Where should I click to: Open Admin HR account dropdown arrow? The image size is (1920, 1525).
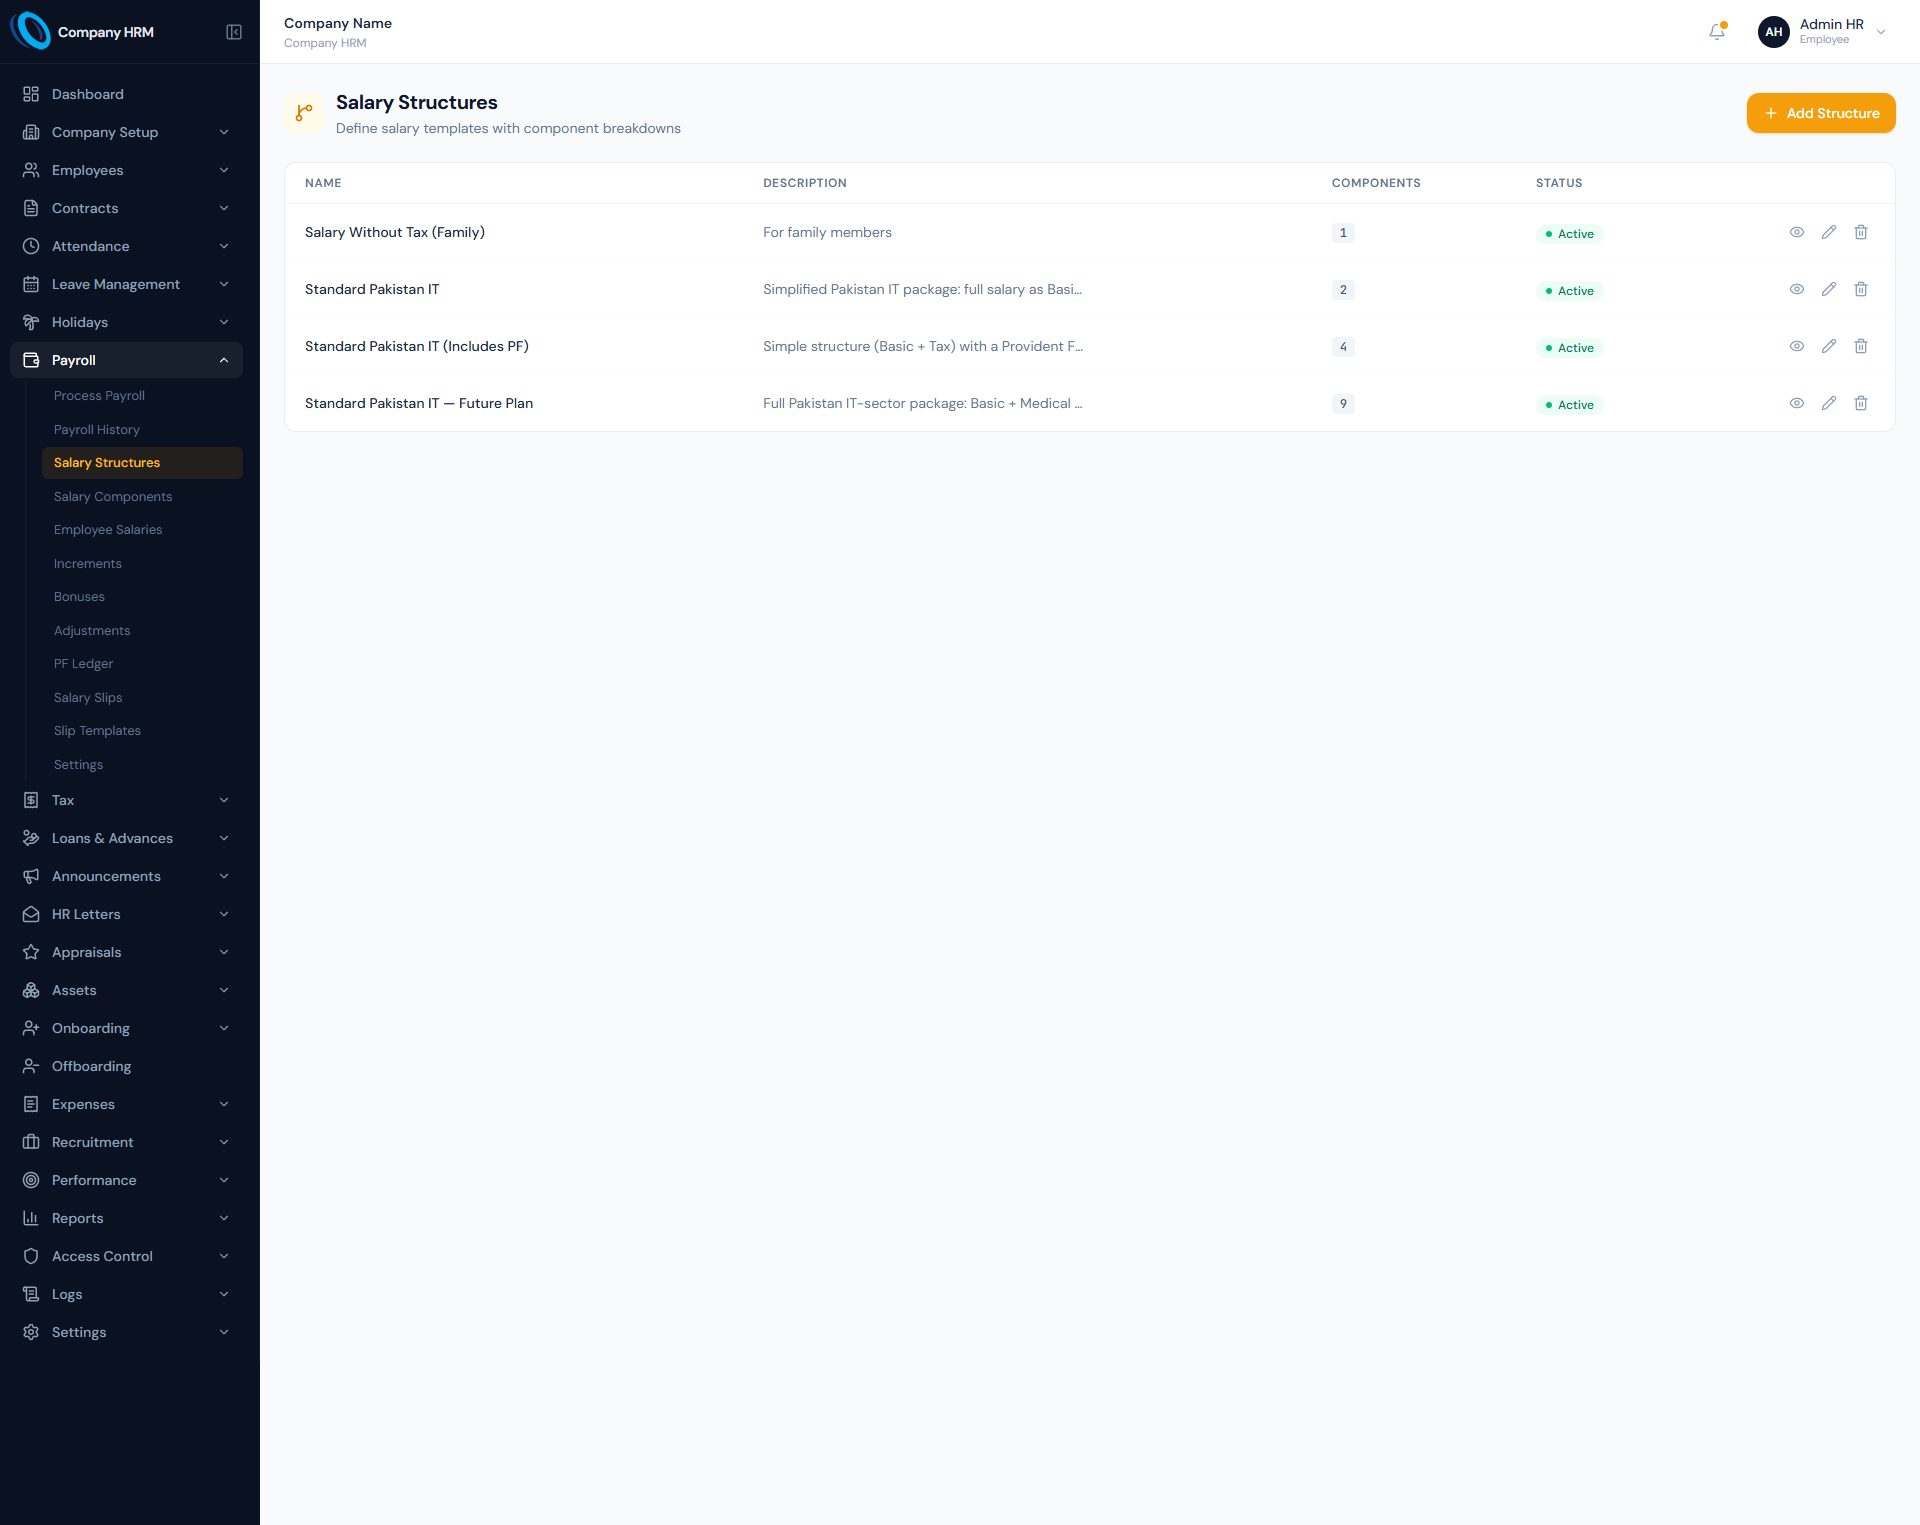point(1881,32)
